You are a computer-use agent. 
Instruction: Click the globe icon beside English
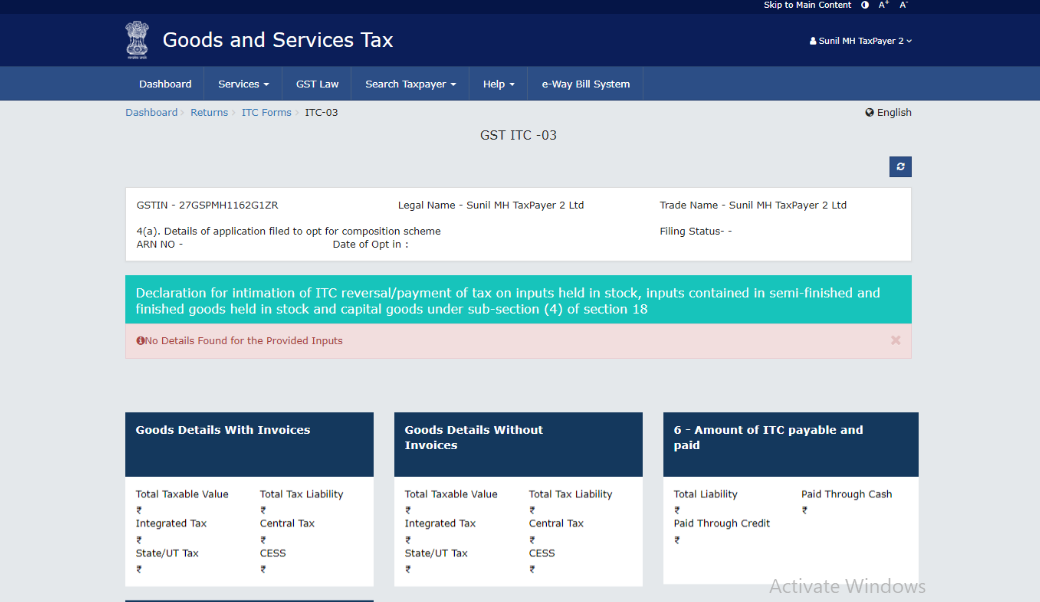click(x=870, y=113)
